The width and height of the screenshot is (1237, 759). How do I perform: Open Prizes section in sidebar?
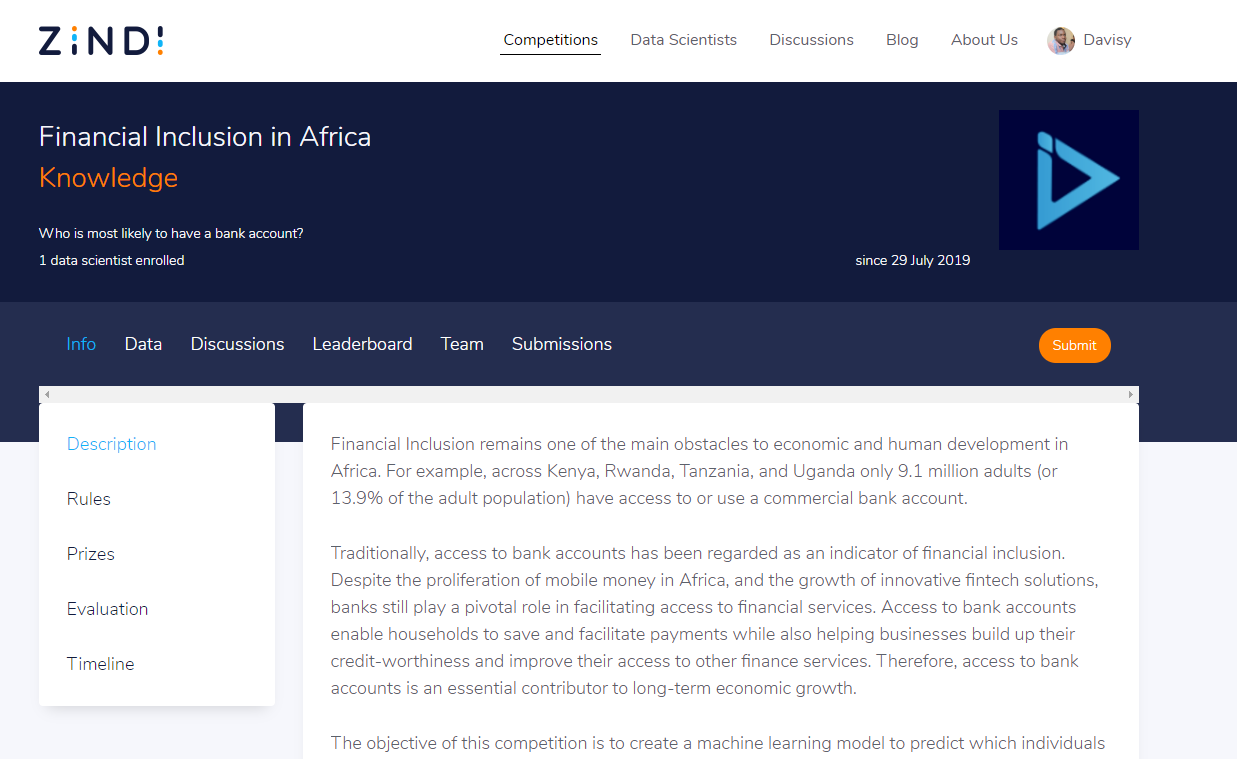coord(91,554)
